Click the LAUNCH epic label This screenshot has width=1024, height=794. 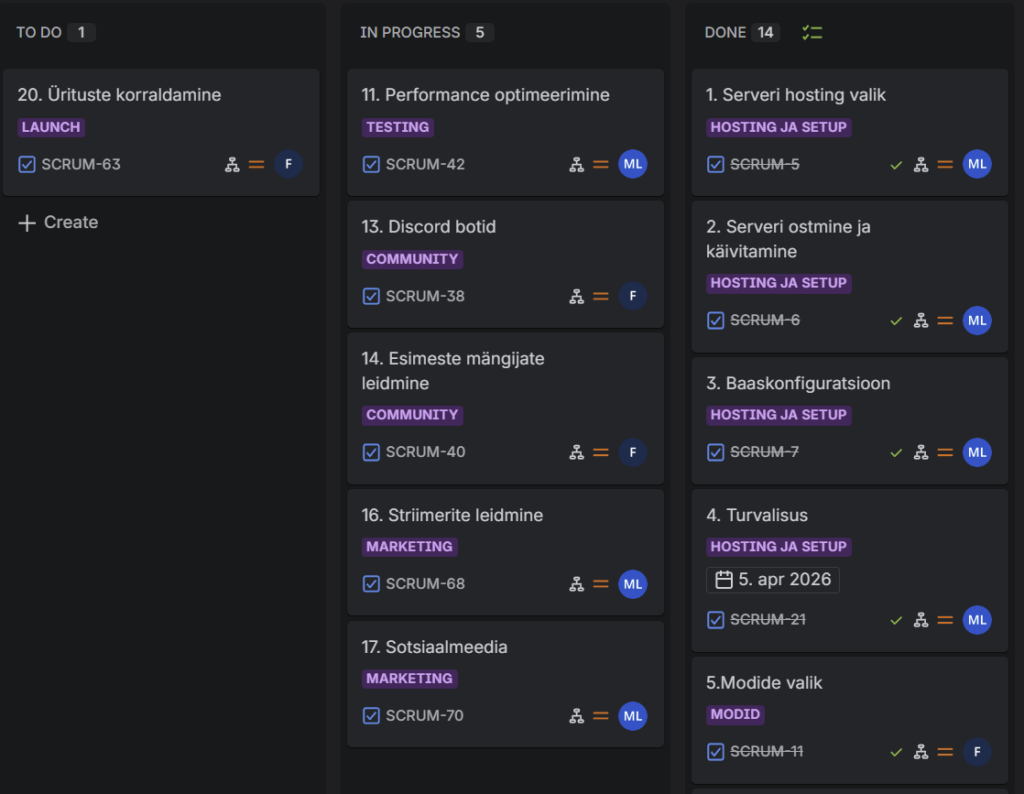[x=51, y=127]
